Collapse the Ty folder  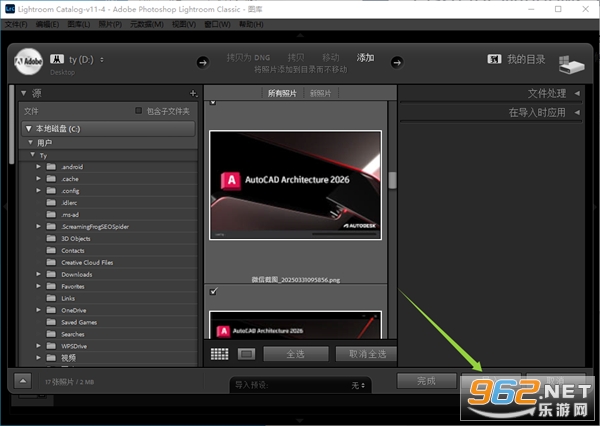(33, 155)
